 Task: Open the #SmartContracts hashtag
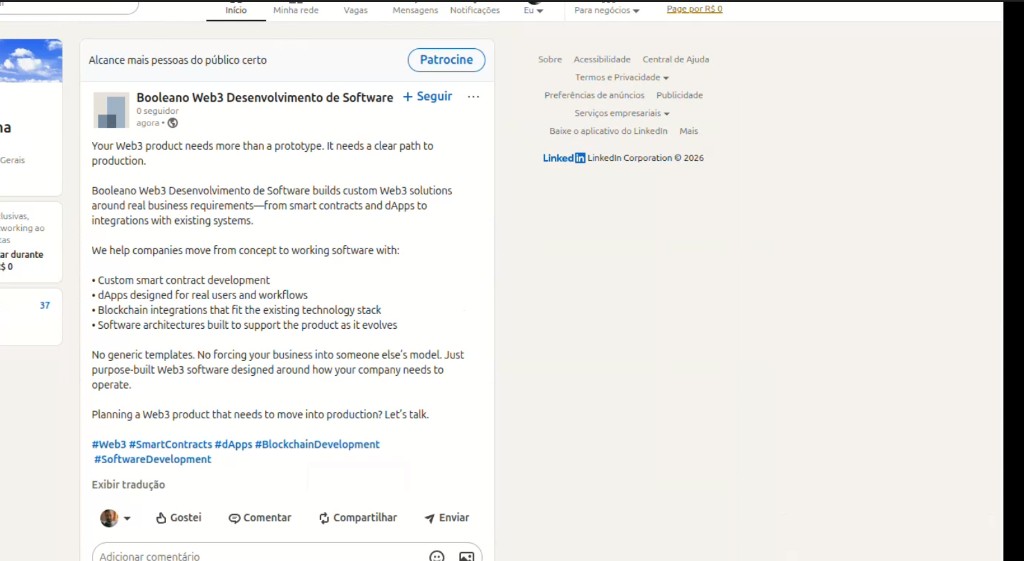coord(170,445)
